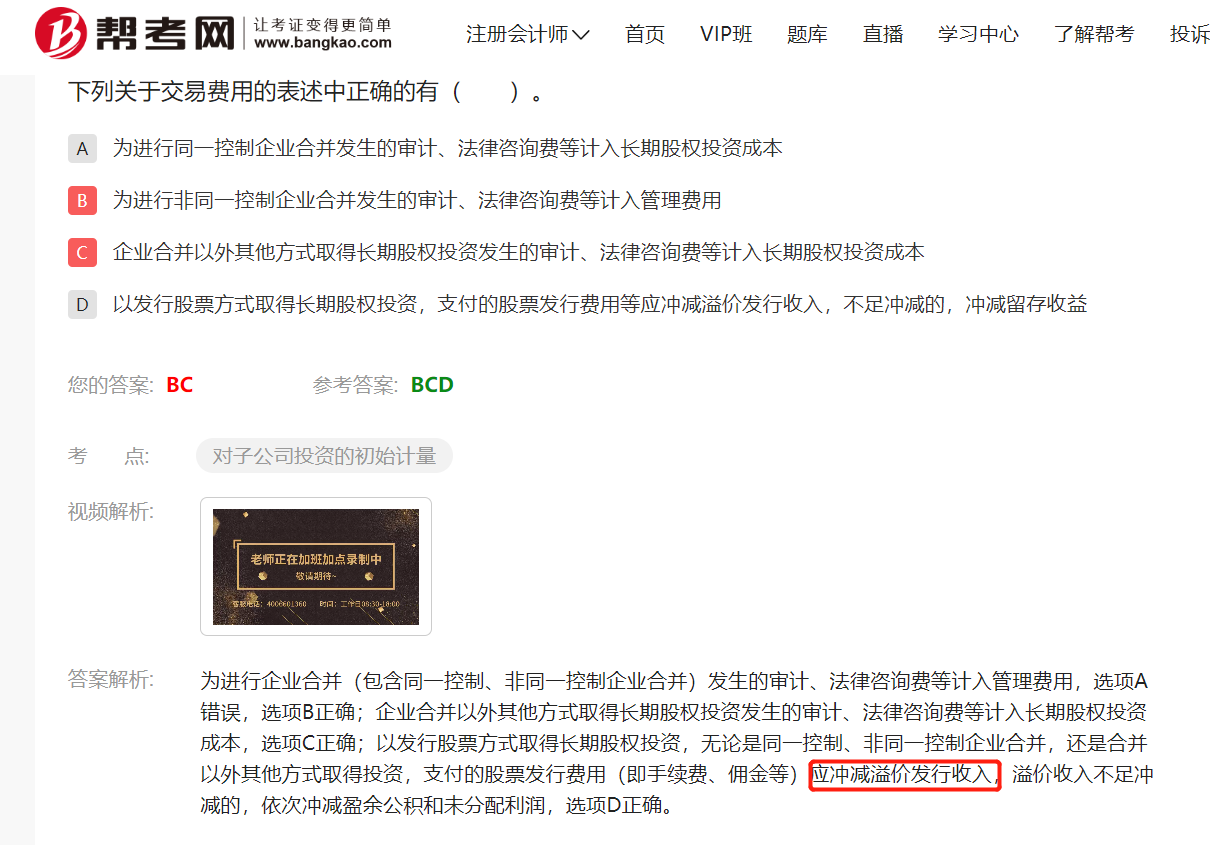Image resolution: width=1210 pixels, height=845 pixels.
Task: Click option A statement text
Action: click(447, 148)
